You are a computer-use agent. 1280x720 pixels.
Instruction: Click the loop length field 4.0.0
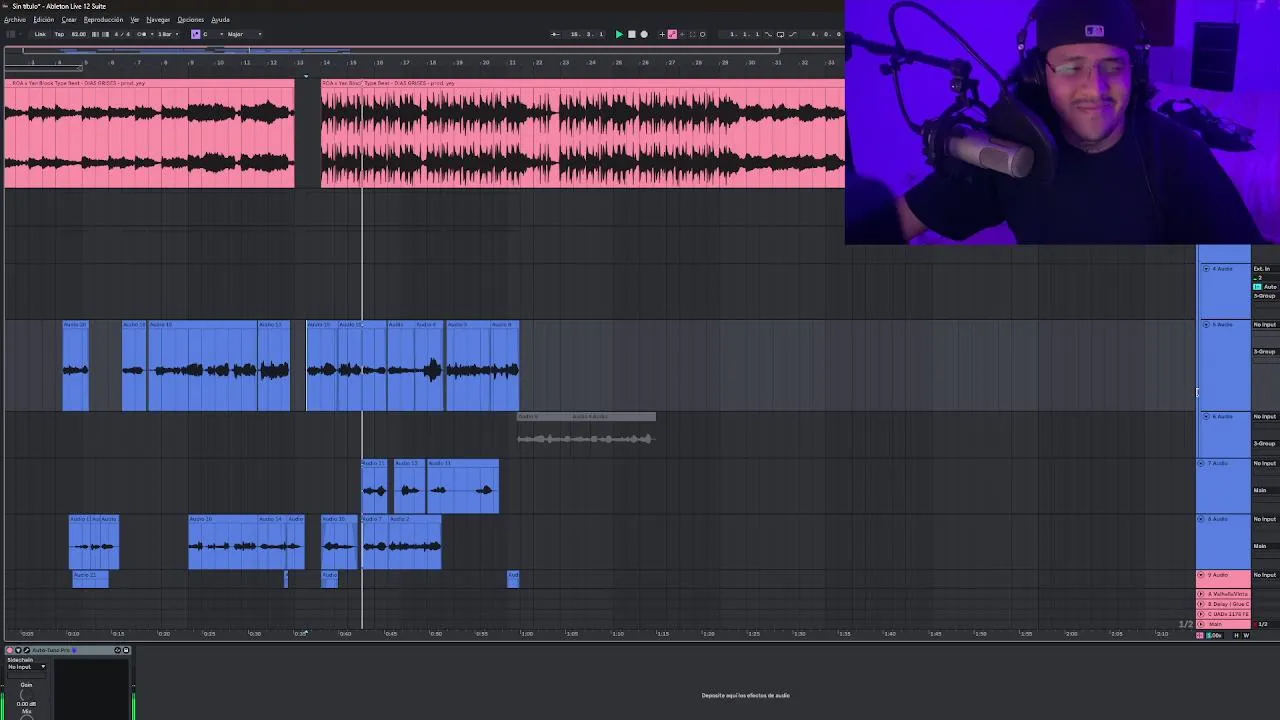pos(825,34)
